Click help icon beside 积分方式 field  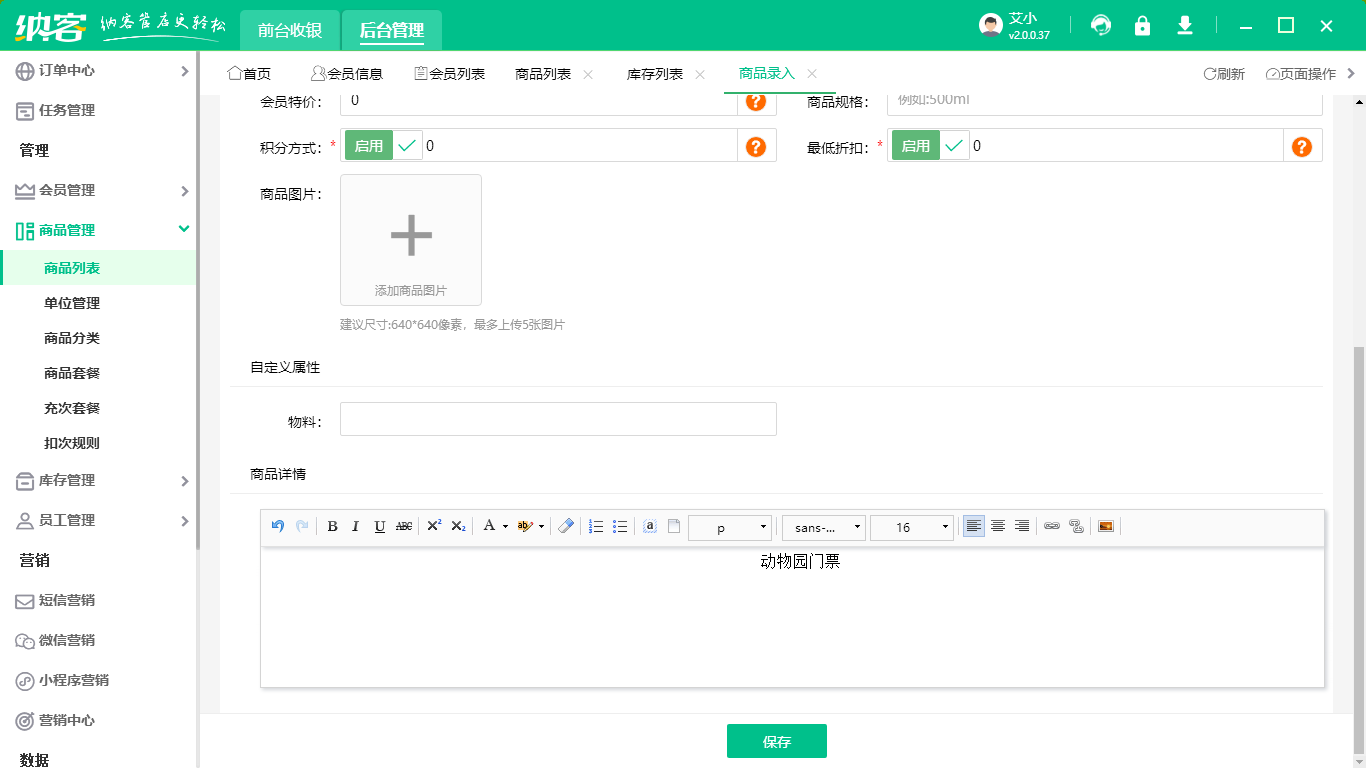click(x=756, y=147)
